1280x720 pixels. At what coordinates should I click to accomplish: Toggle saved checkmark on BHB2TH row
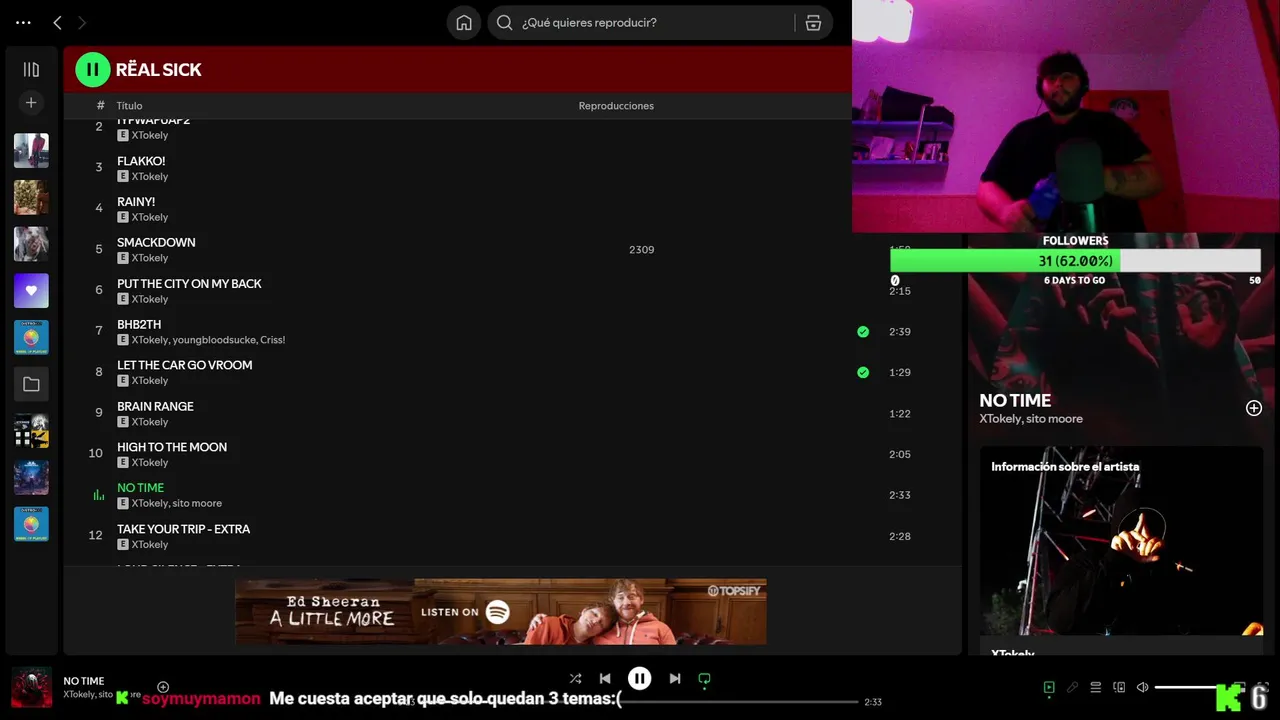(863, 331)
